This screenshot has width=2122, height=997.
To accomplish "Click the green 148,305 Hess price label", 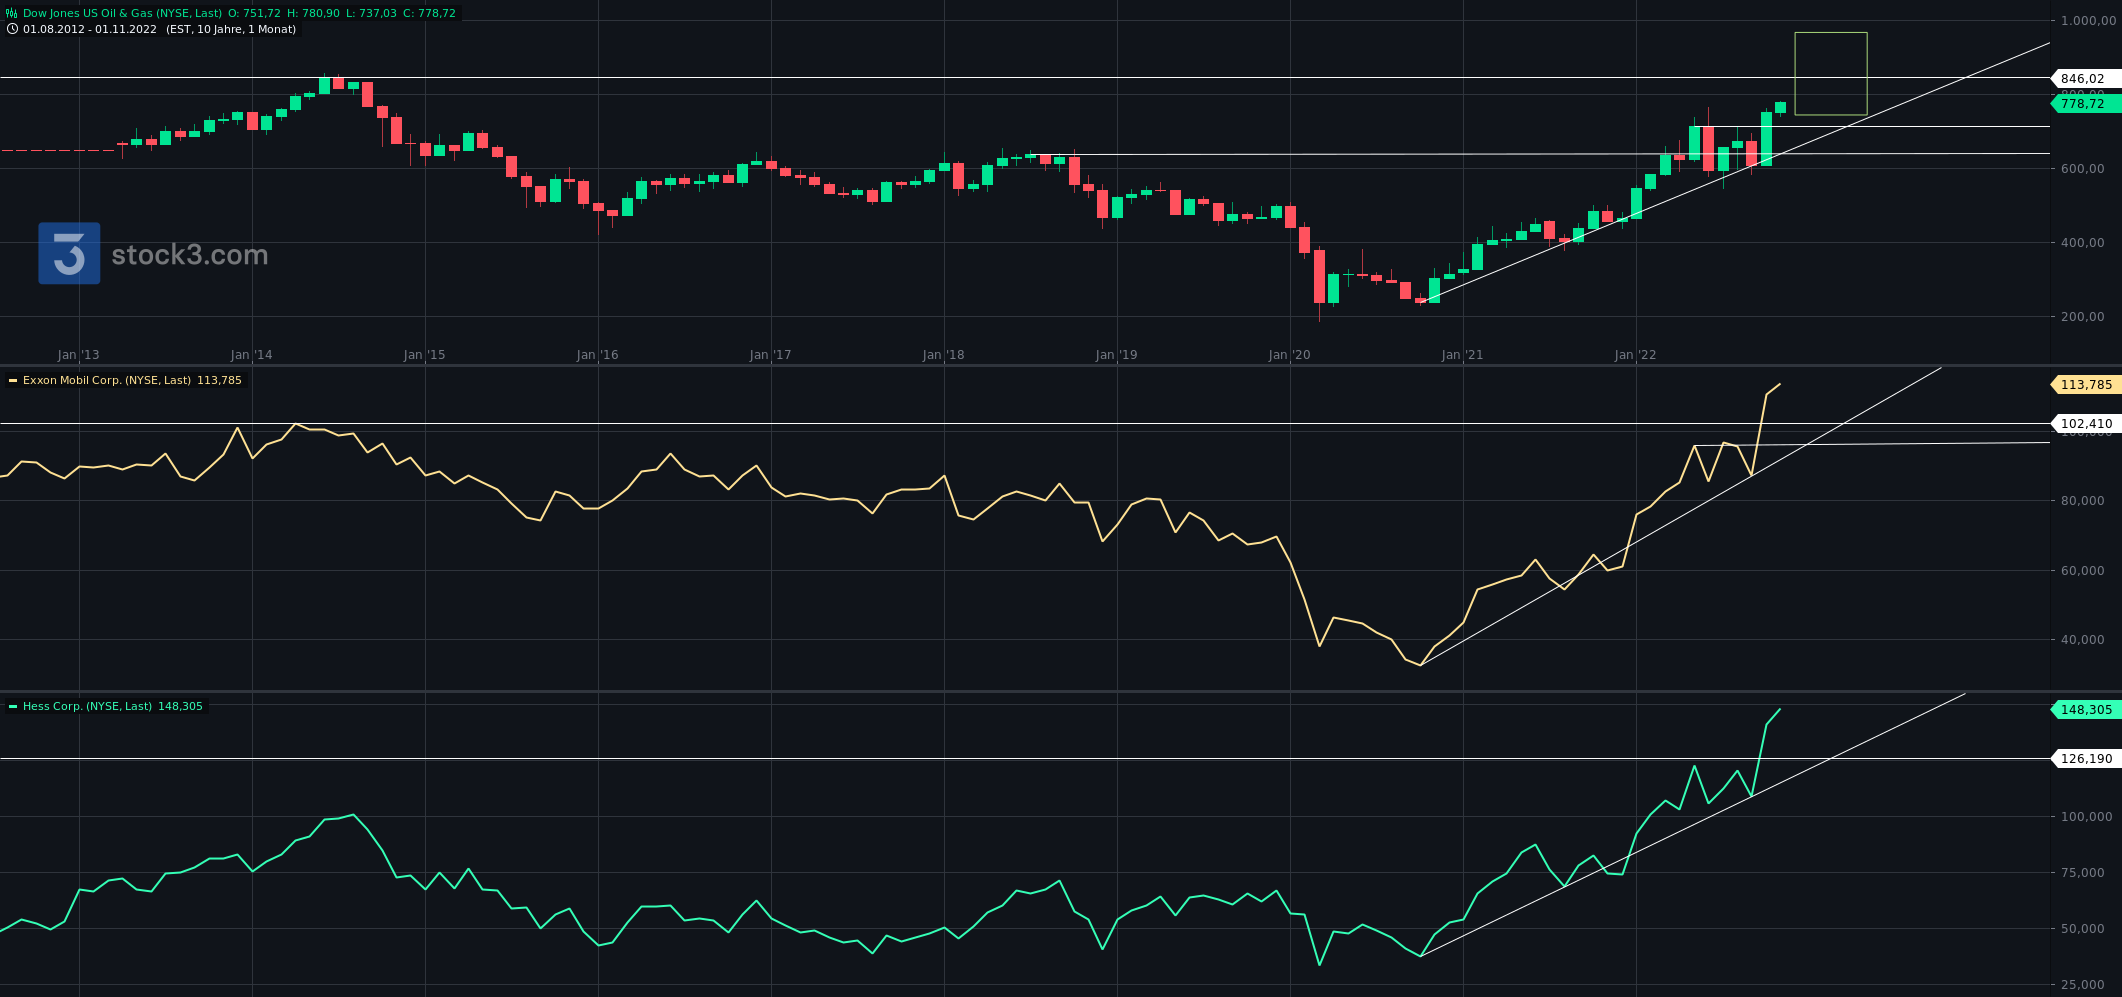I will 2086,710.
